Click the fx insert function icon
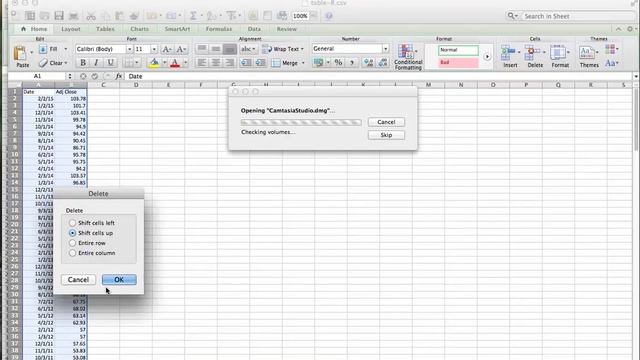640x360 pixels. click(x=119, y=76)
